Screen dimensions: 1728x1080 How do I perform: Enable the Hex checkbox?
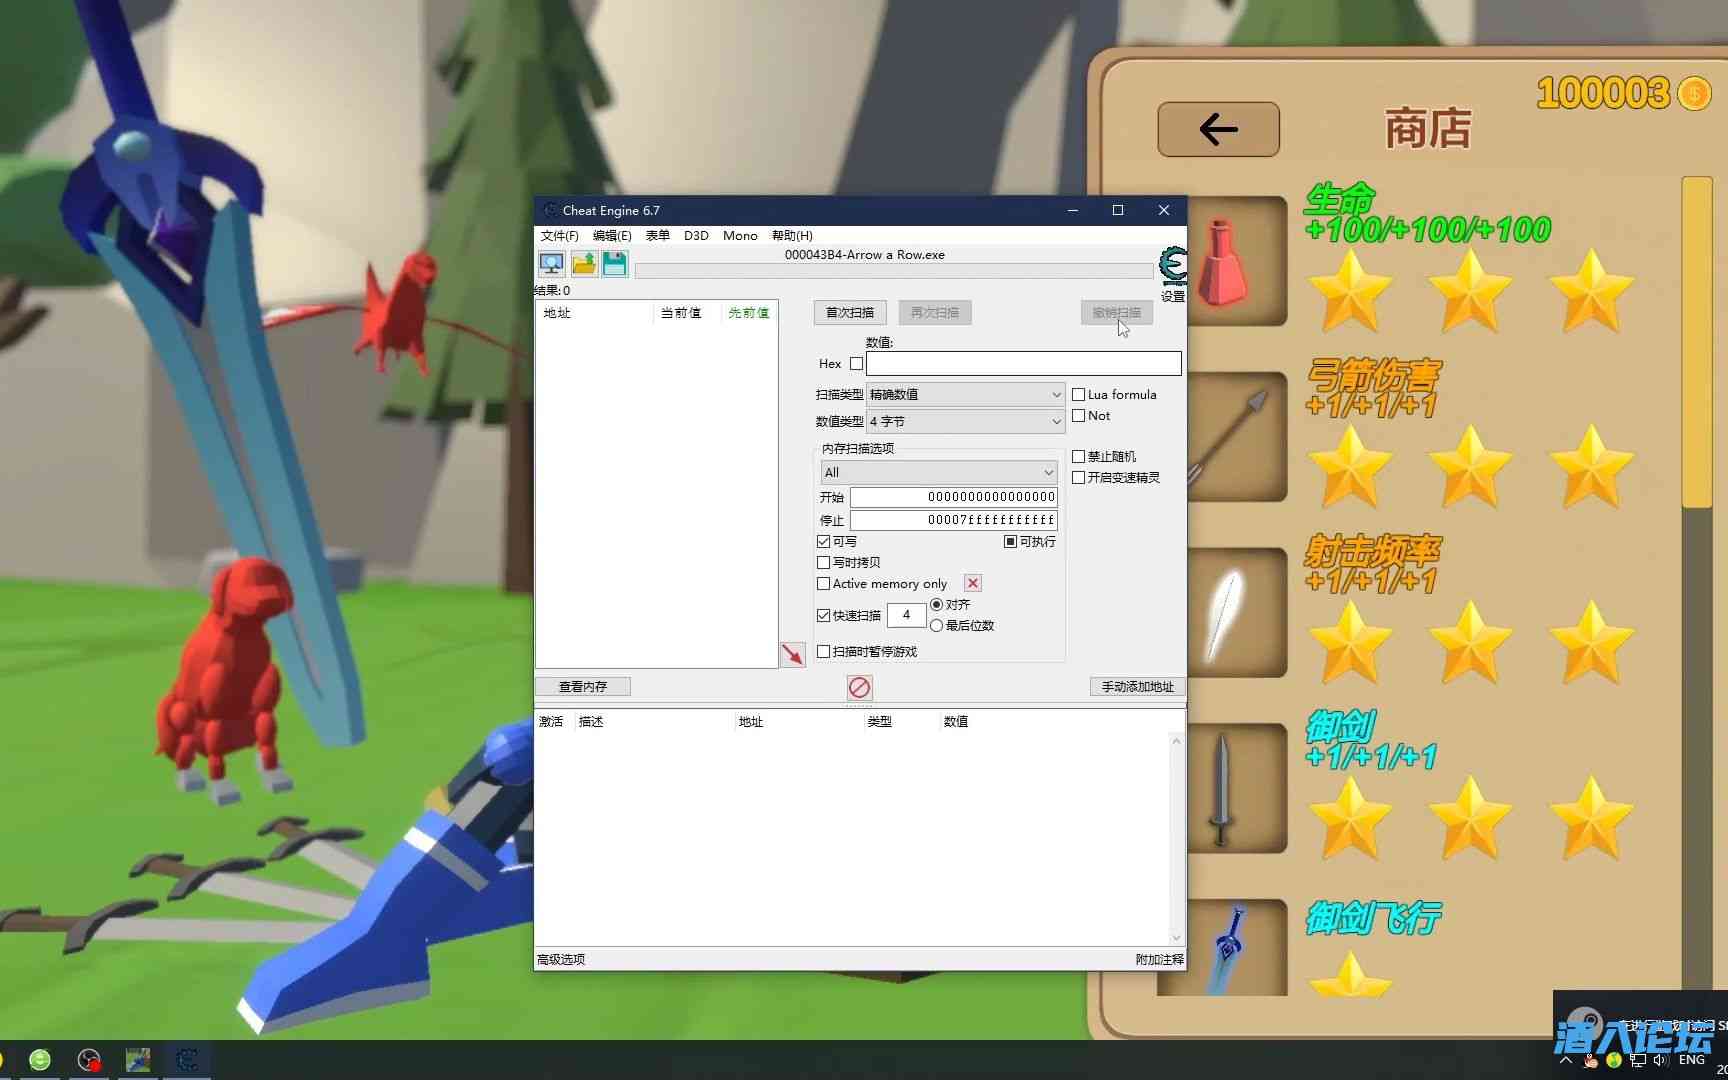pyautogui.click(x=856, y=364)
